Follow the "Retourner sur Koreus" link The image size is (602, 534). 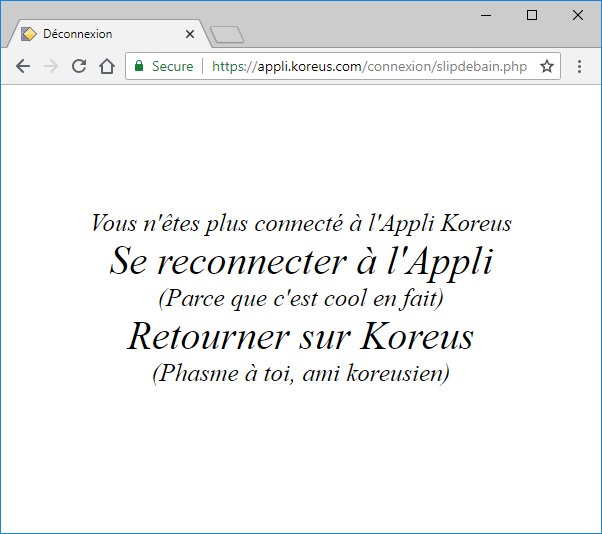tap(300, 336)
